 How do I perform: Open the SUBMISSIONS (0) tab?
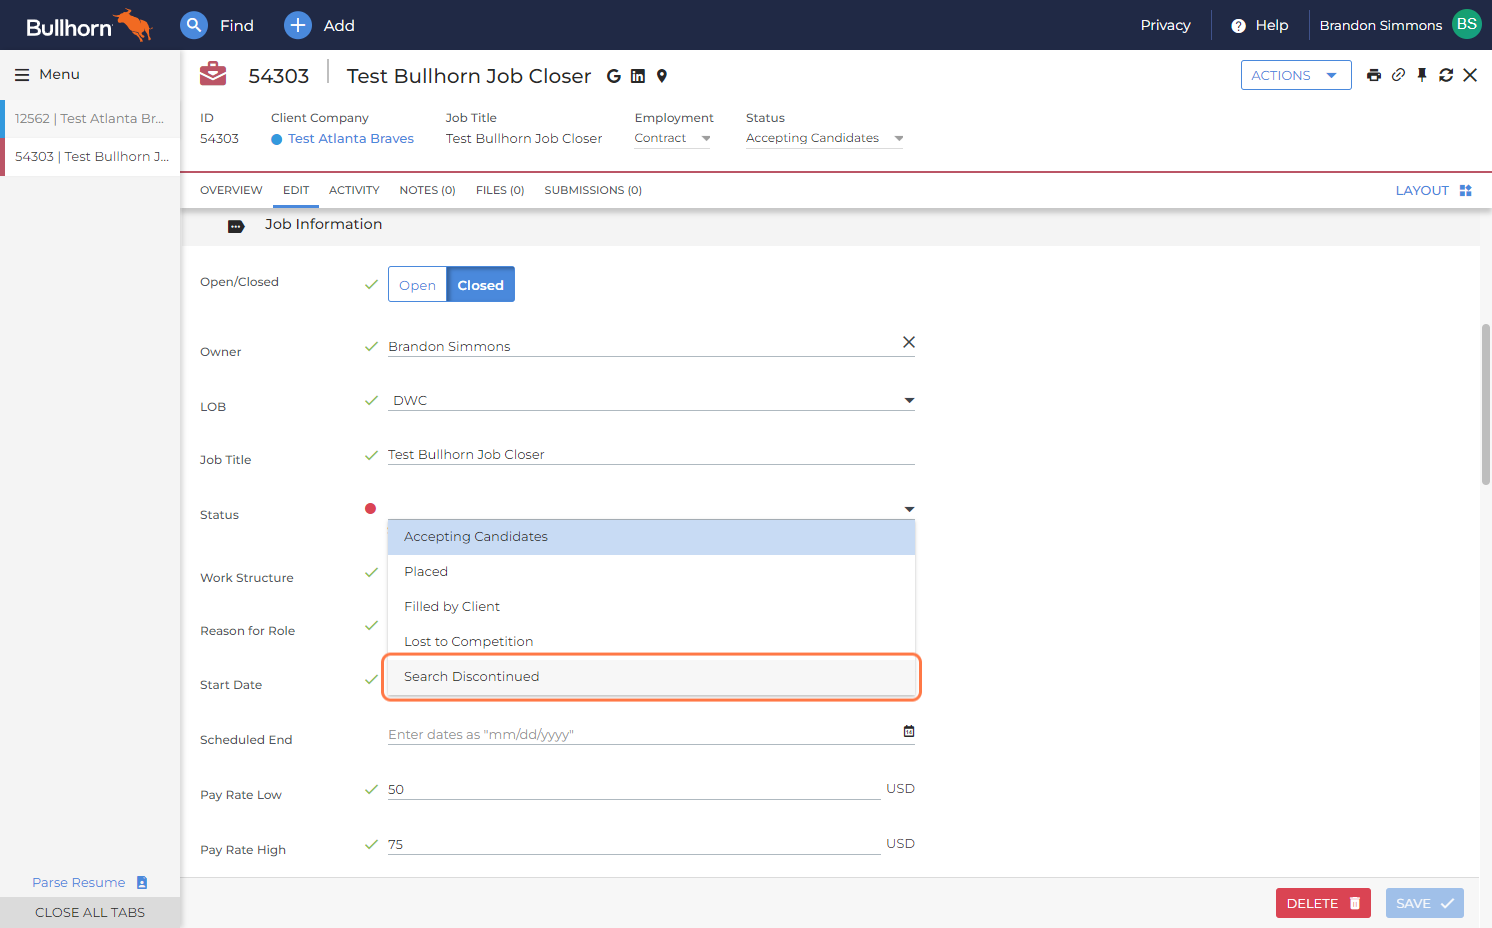593,190
